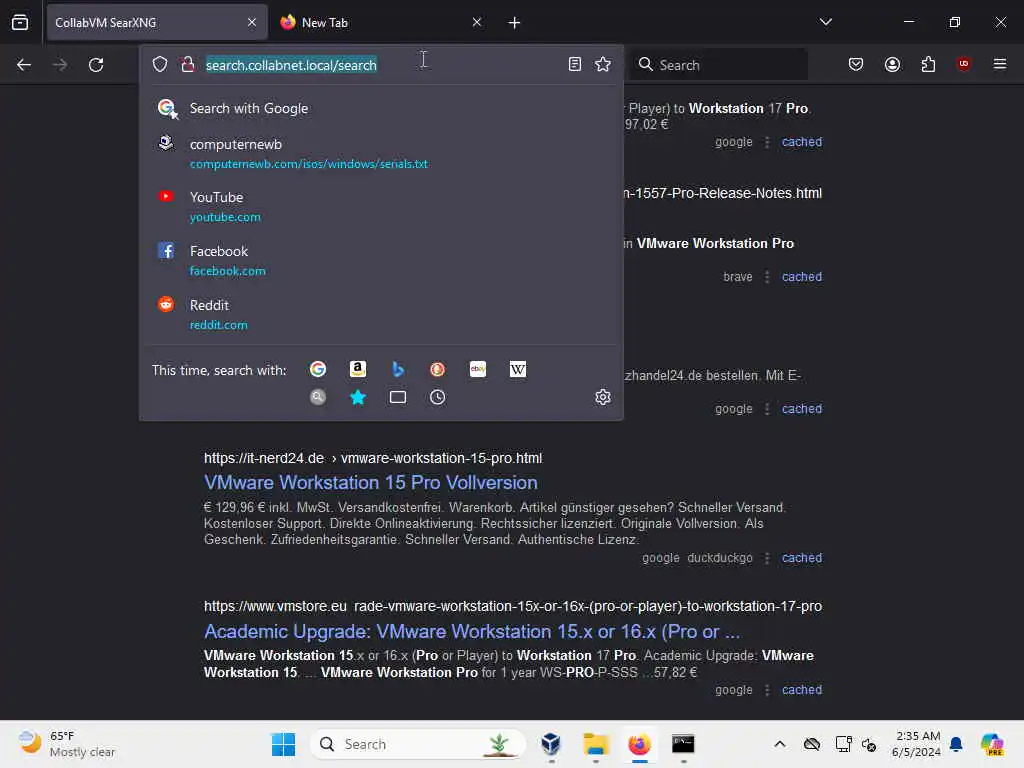Open Academic Upgrade VMware Workstation result
1024x768 pixels.
pyautogui.click(x=472, y=632)
